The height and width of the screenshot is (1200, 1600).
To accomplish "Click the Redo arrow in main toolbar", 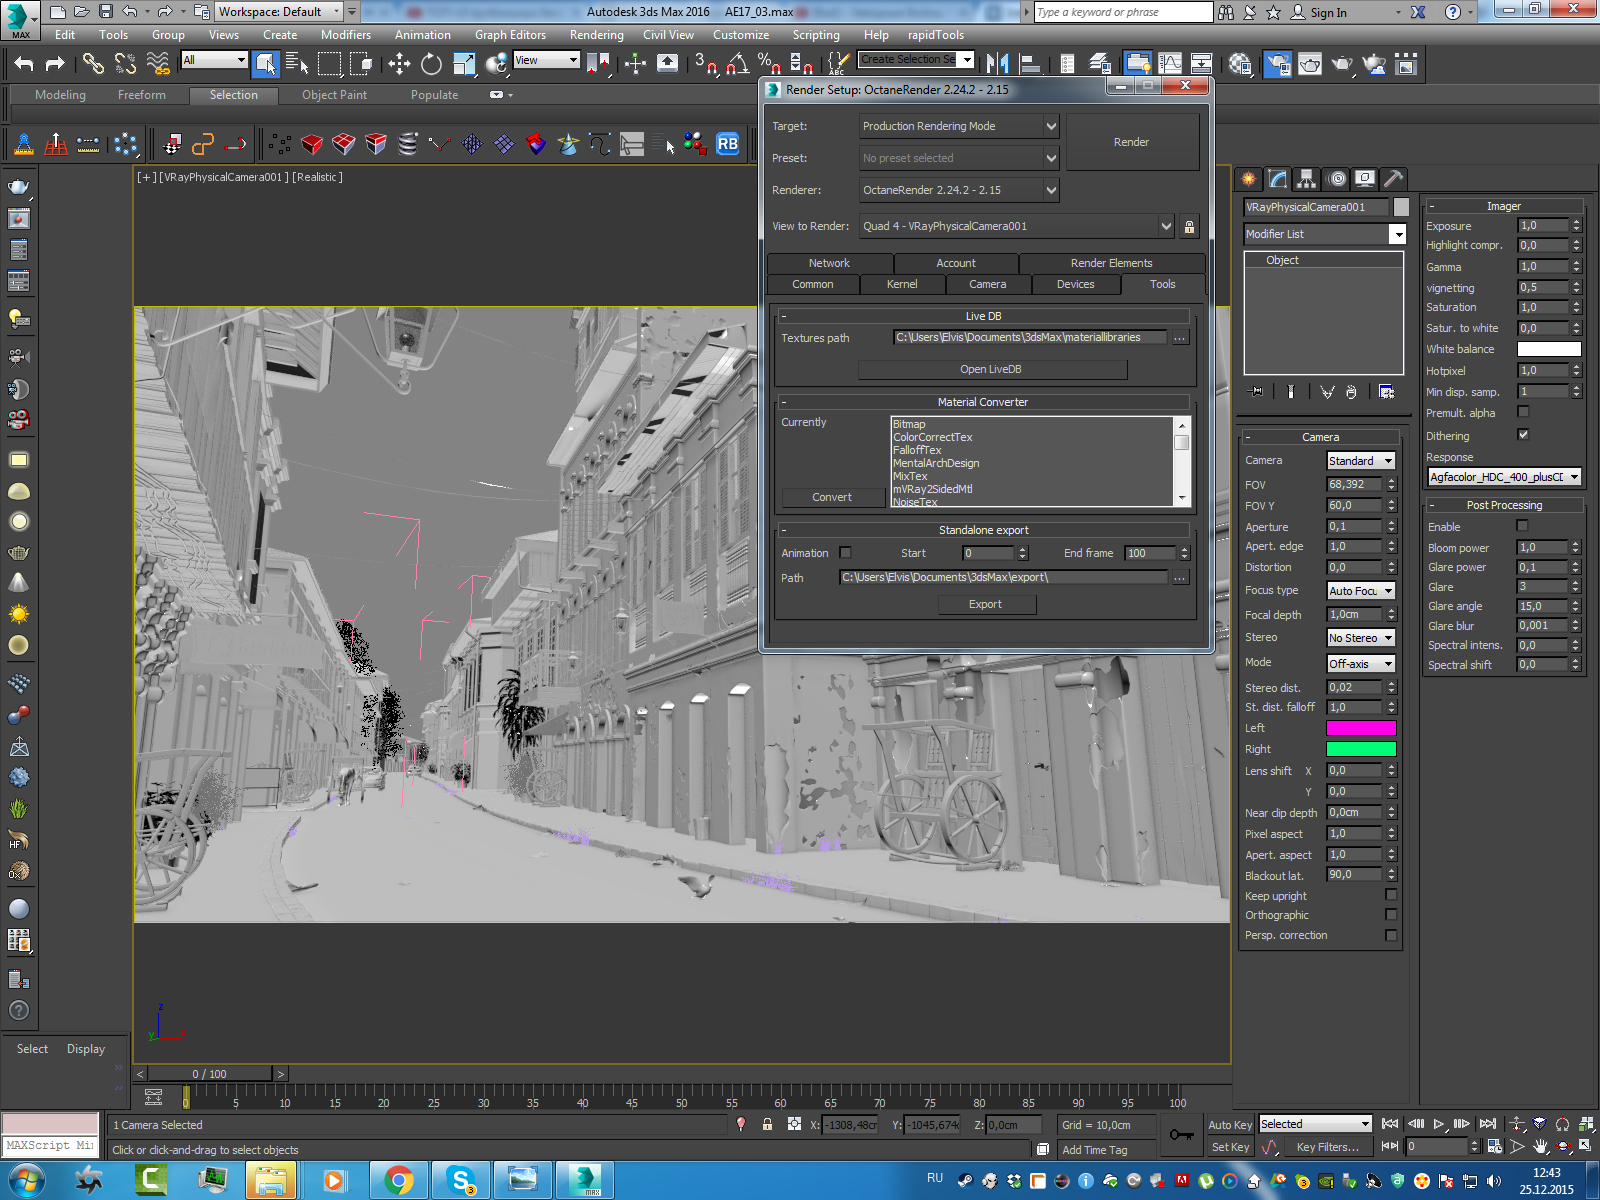I will point(55,64).
